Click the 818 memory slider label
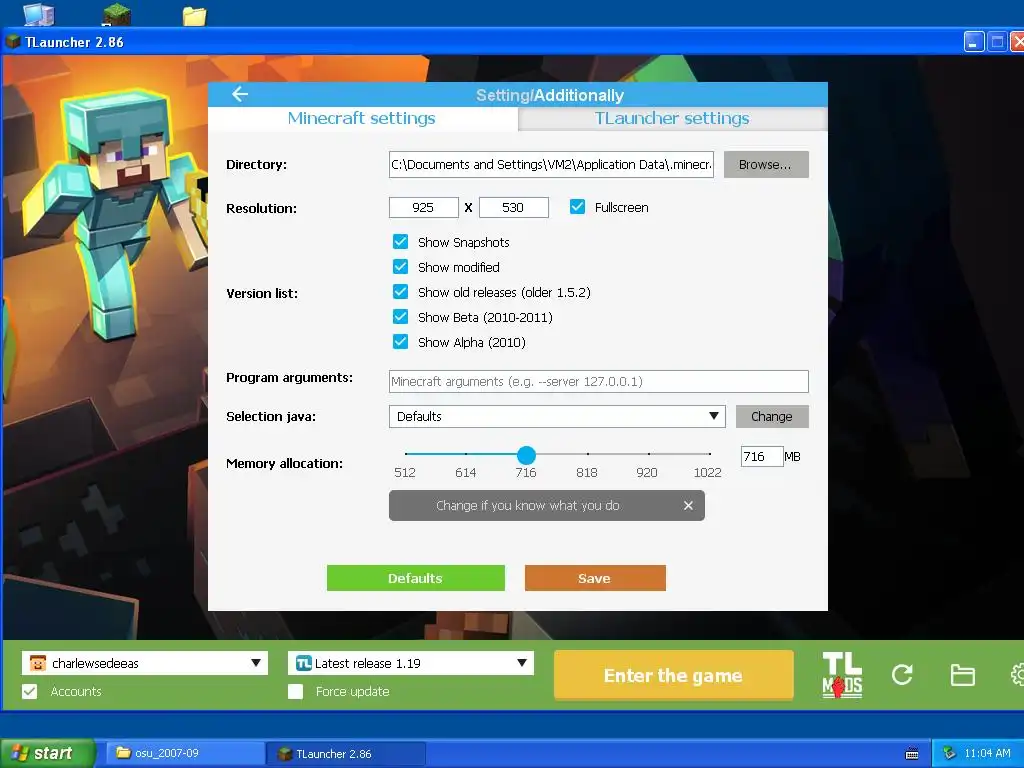The height and width of the screenshot is (768, 1024). pos(586,472)
